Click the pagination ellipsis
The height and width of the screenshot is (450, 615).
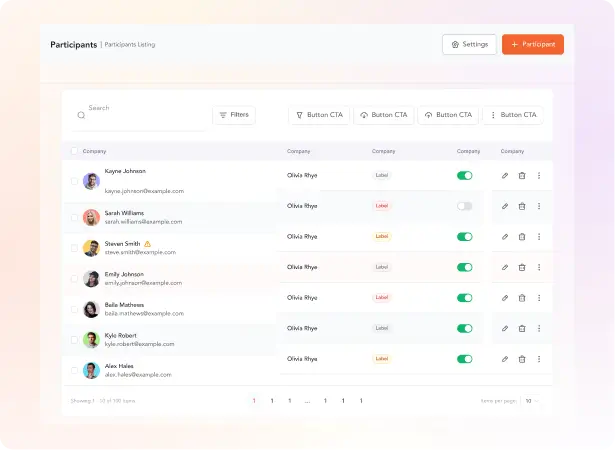[x=308, y=401]
